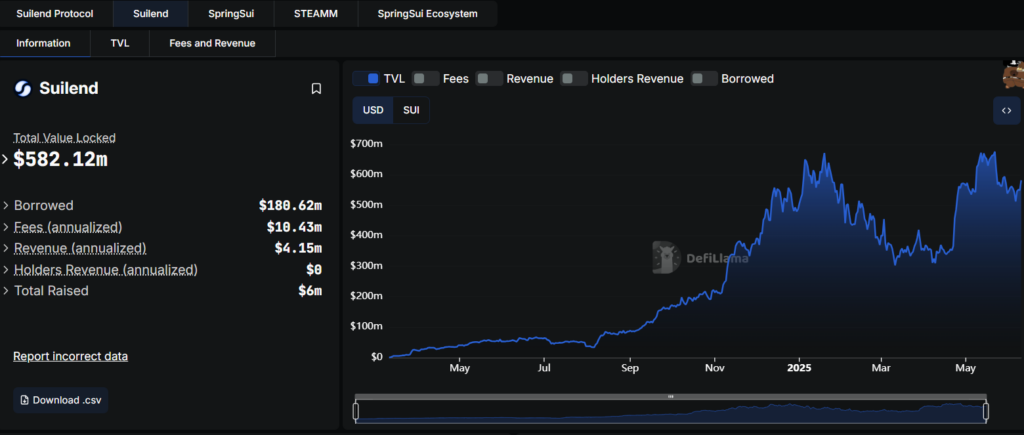Click the 2025 x-axis label
The height and width of the screenshot is (435, 1024).
799,368
